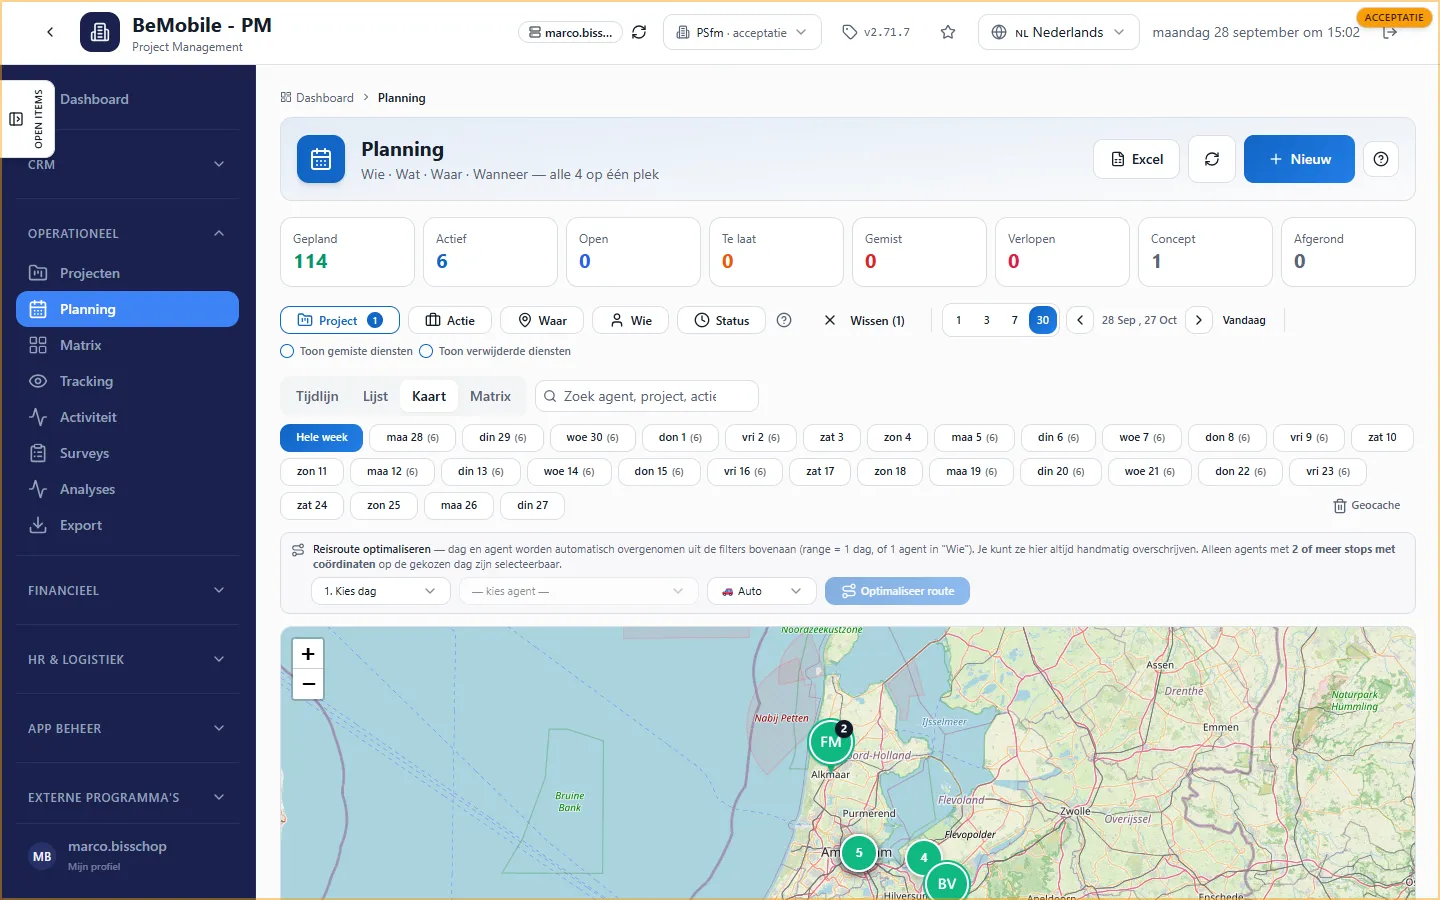Click the BeMobile PM app logo icon
Screen dimensions: 1440x900
(100, 32)
